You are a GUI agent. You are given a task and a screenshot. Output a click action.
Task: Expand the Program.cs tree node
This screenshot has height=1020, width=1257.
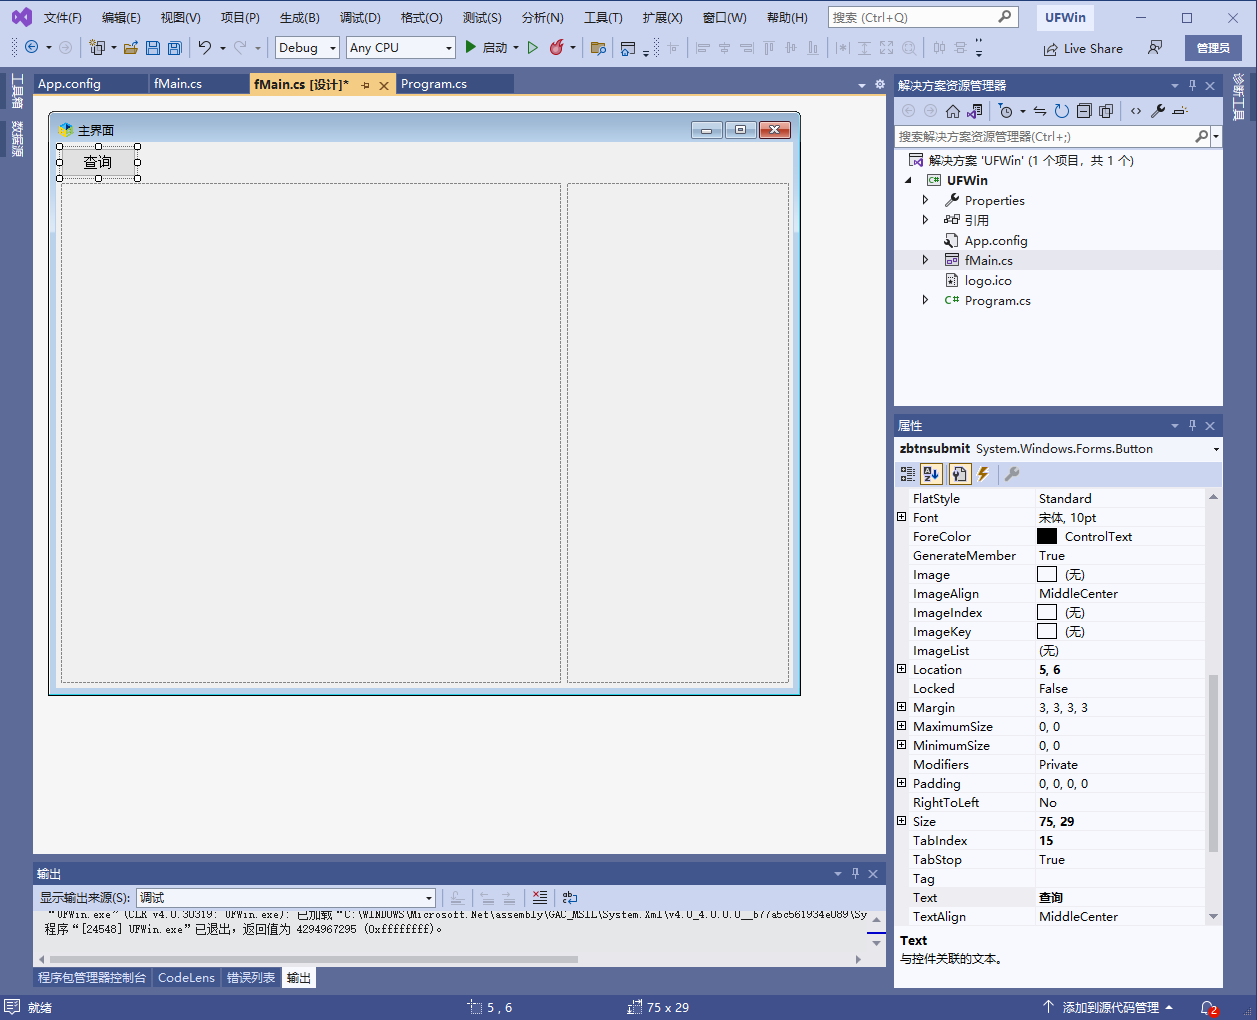(925, 300)
